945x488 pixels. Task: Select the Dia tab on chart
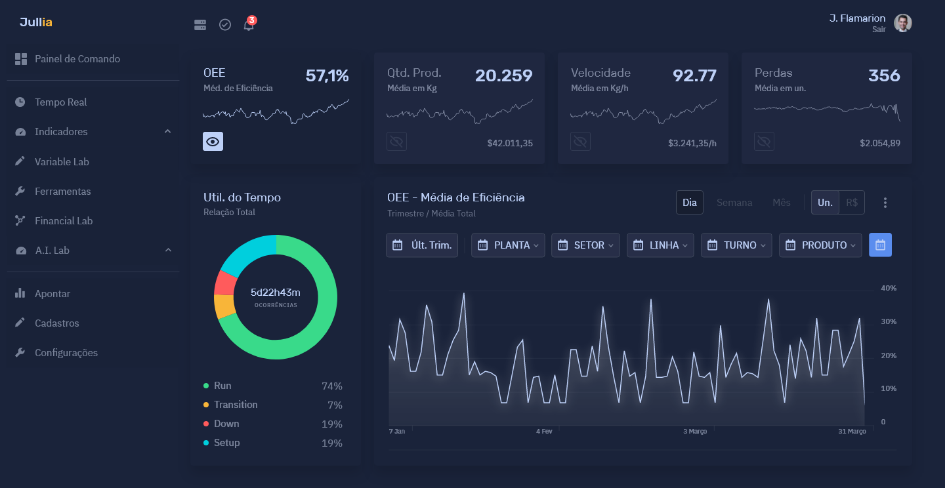coord(689,203)
